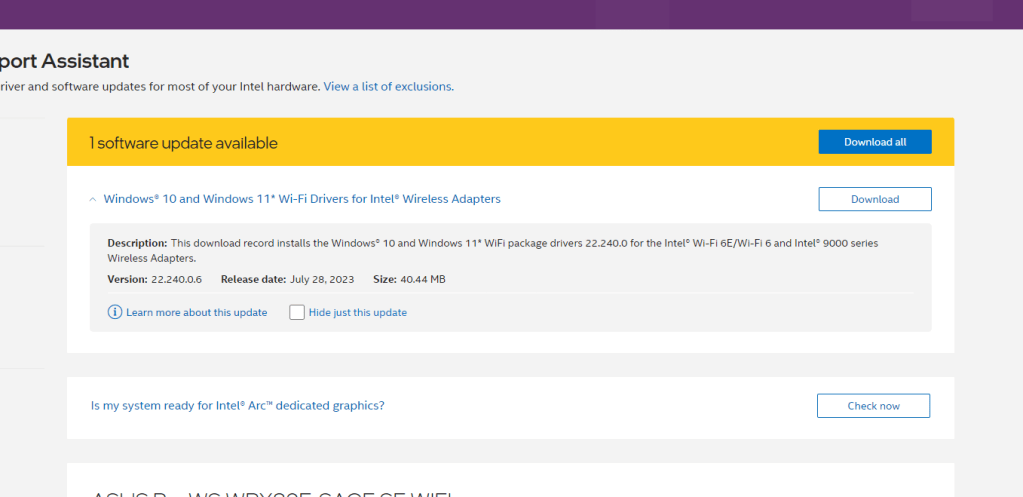Click the Download all button
Viewport: 1023px width, 497px height.
[x=875, y=142]
